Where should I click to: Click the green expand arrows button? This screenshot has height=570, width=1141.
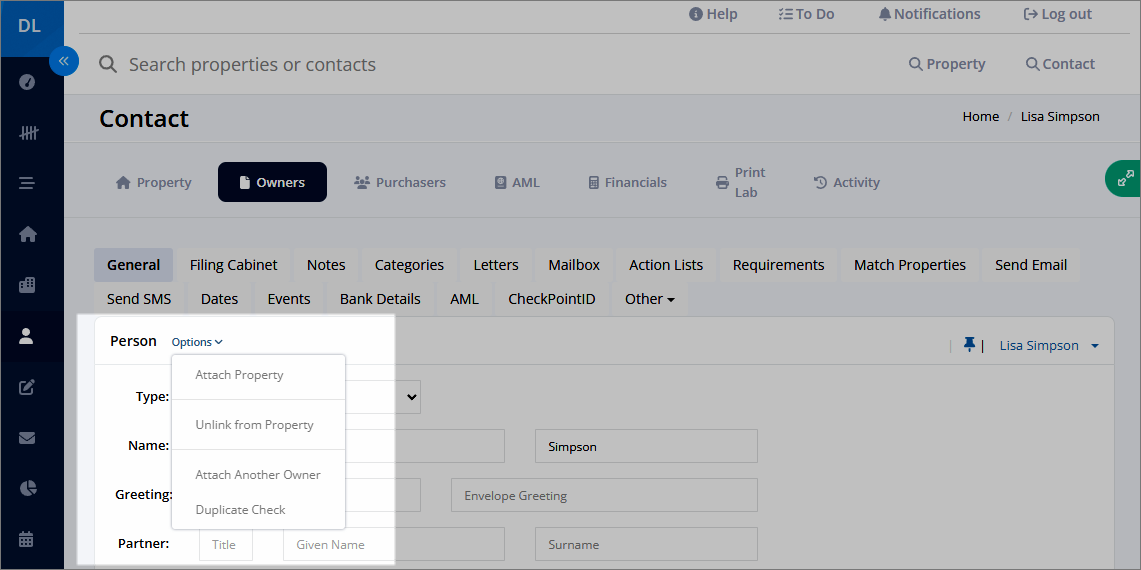coord(1124,178)
